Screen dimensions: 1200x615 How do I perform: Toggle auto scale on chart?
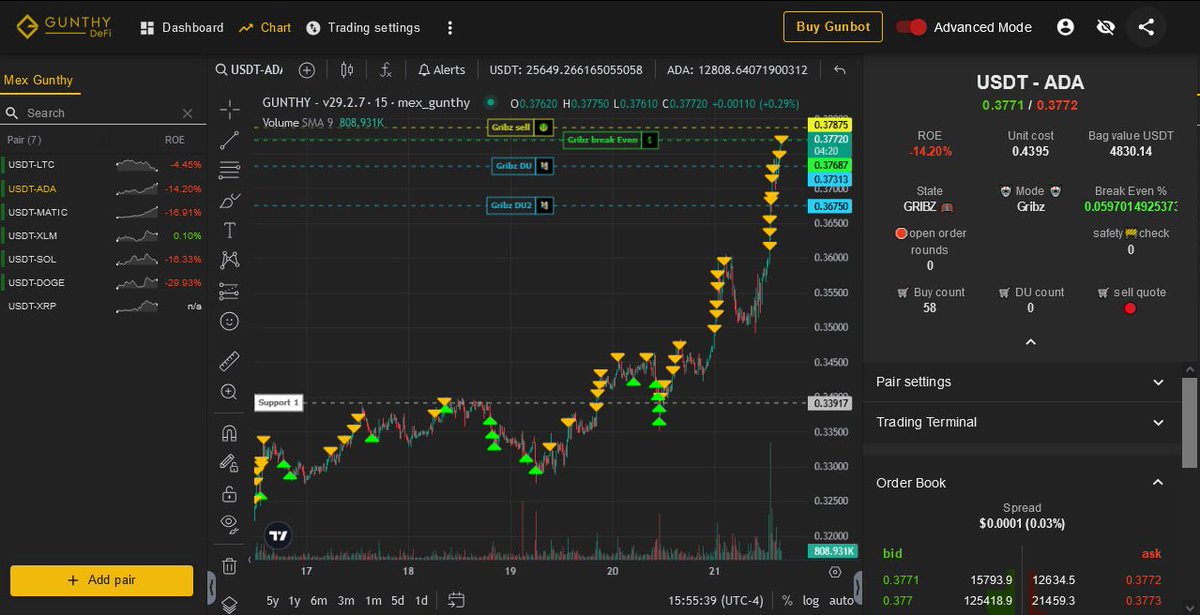(x=841, y=601)
